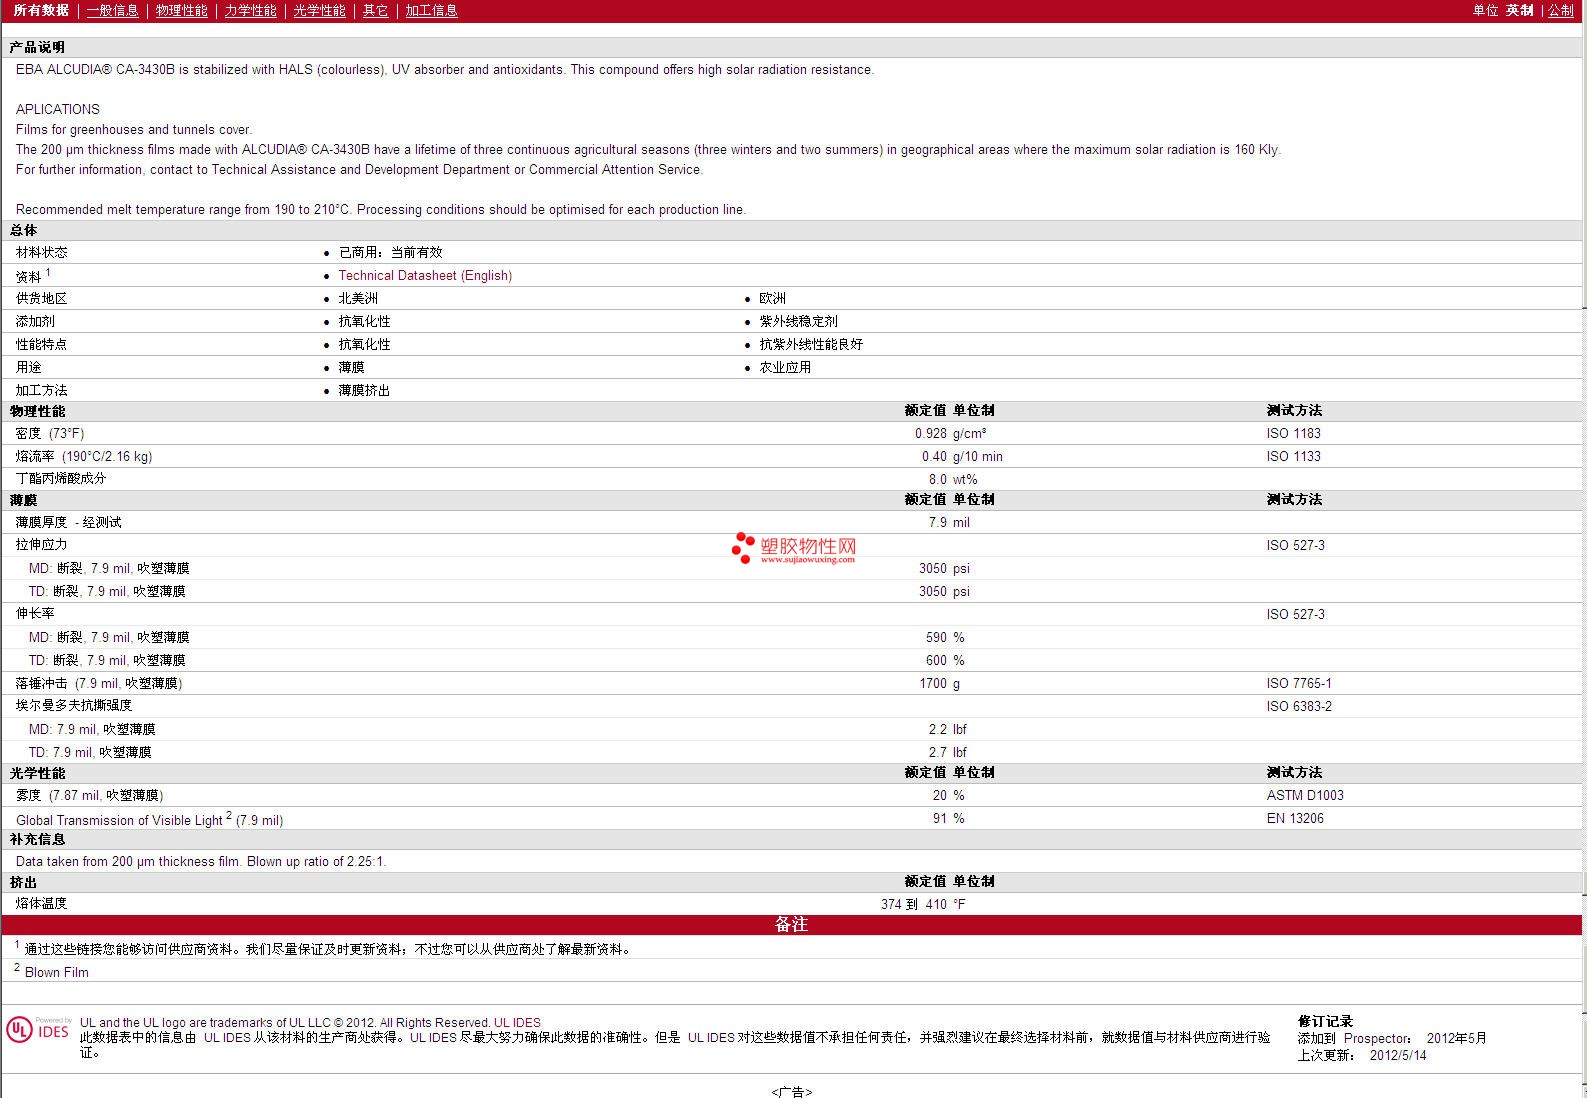Viewport: 1587px width, 1098px height.
Task: Click the Blown Film footnote text
Action: click(57, 972)
